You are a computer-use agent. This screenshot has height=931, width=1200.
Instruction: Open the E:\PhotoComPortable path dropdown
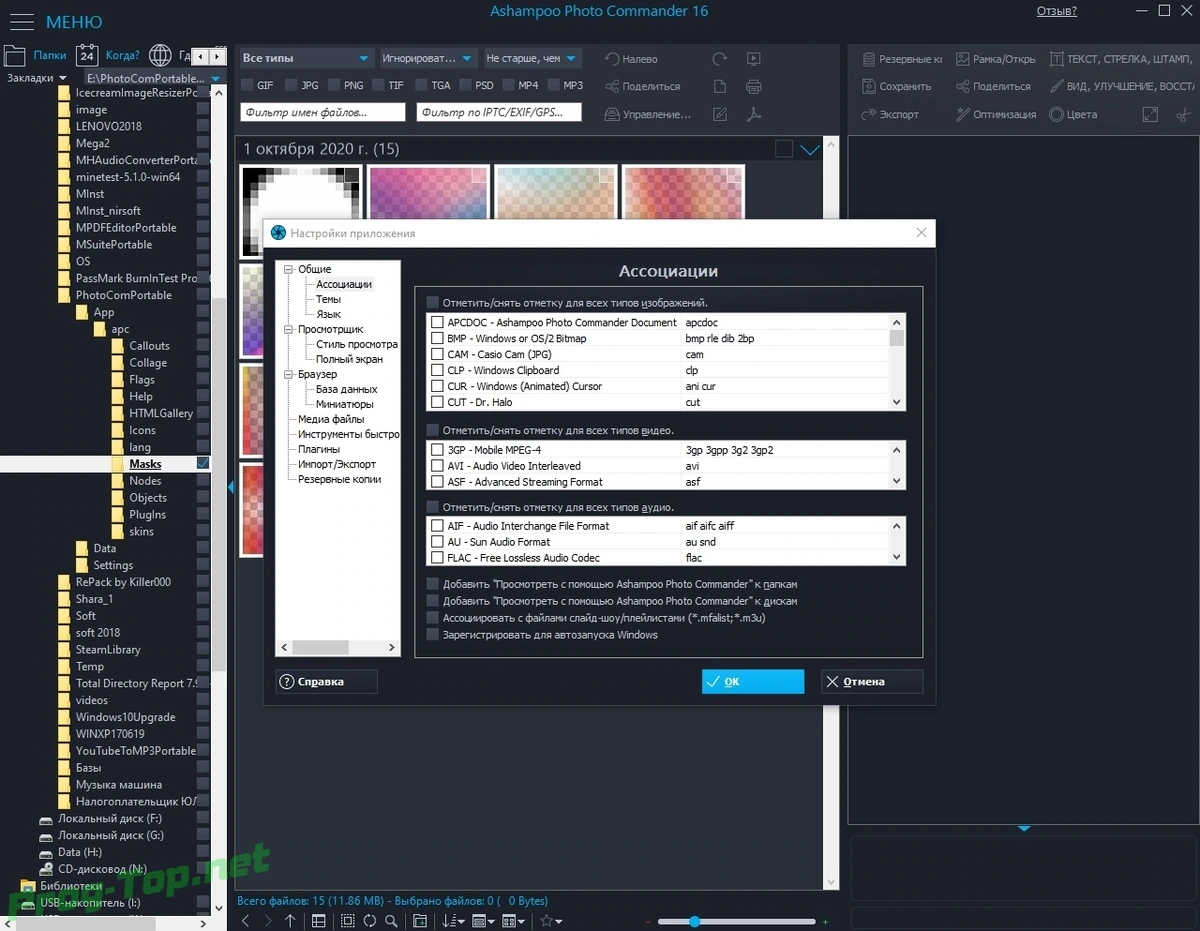[154, 78]
